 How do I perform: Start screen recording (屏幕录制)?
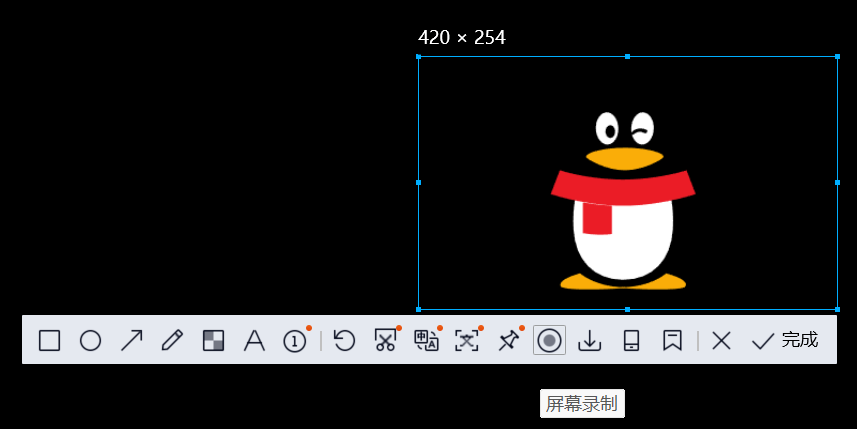(x=549, y=340)
